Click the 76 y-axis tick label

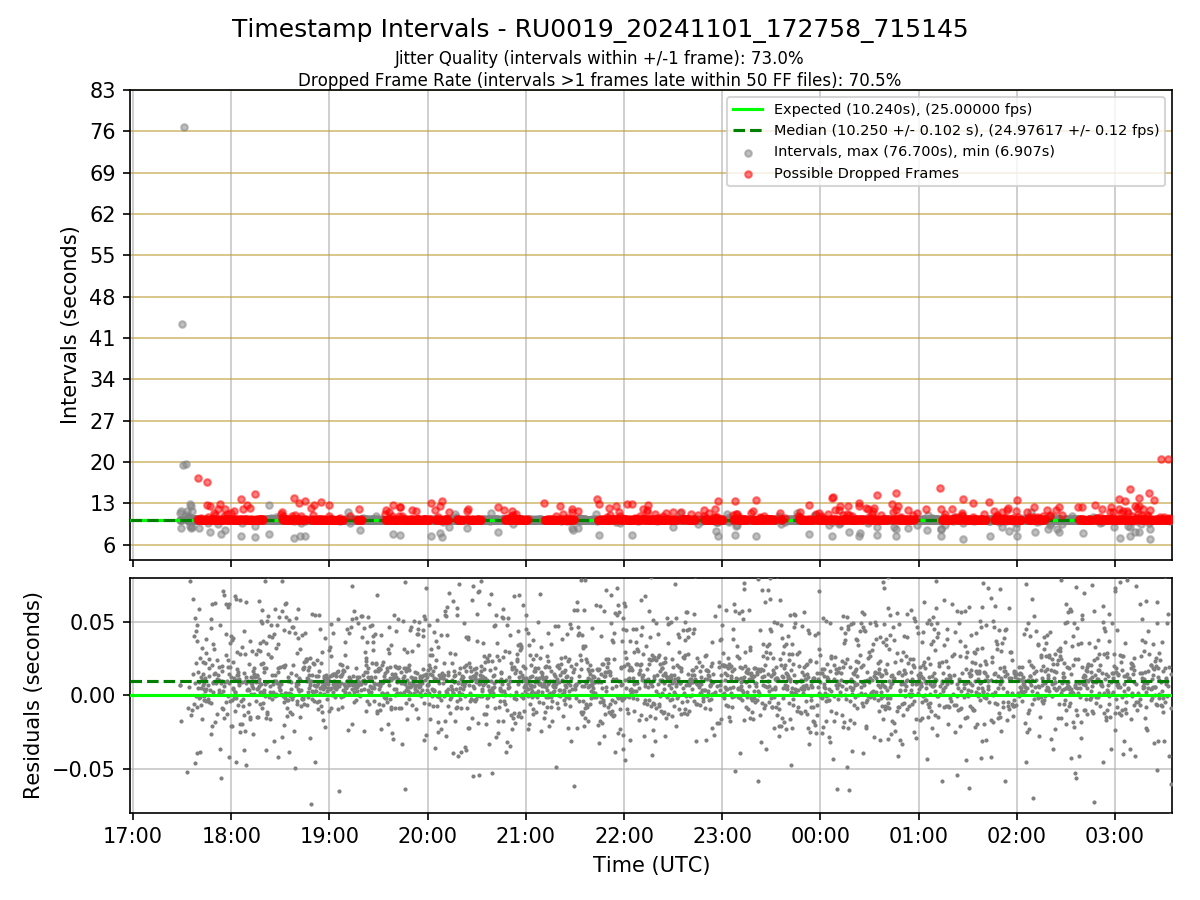coord(105,132)
